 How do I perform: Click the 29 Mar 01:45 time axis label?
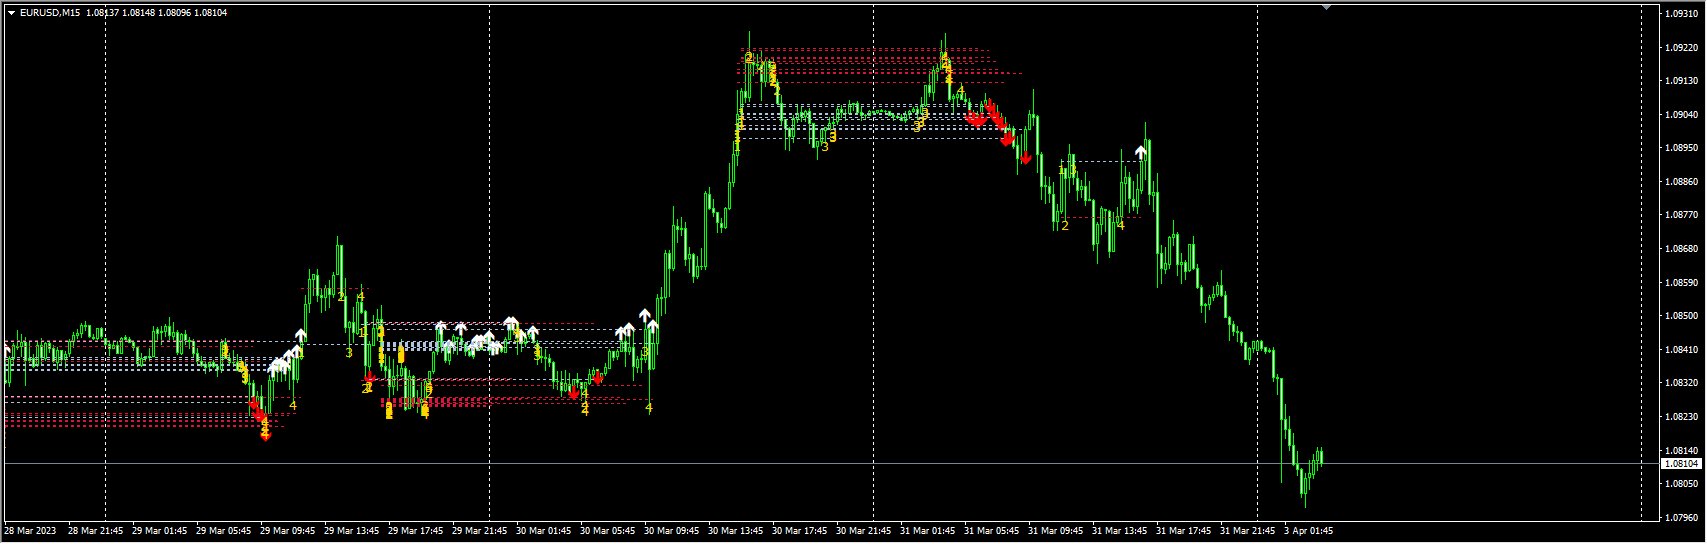[x=159, y=531]
